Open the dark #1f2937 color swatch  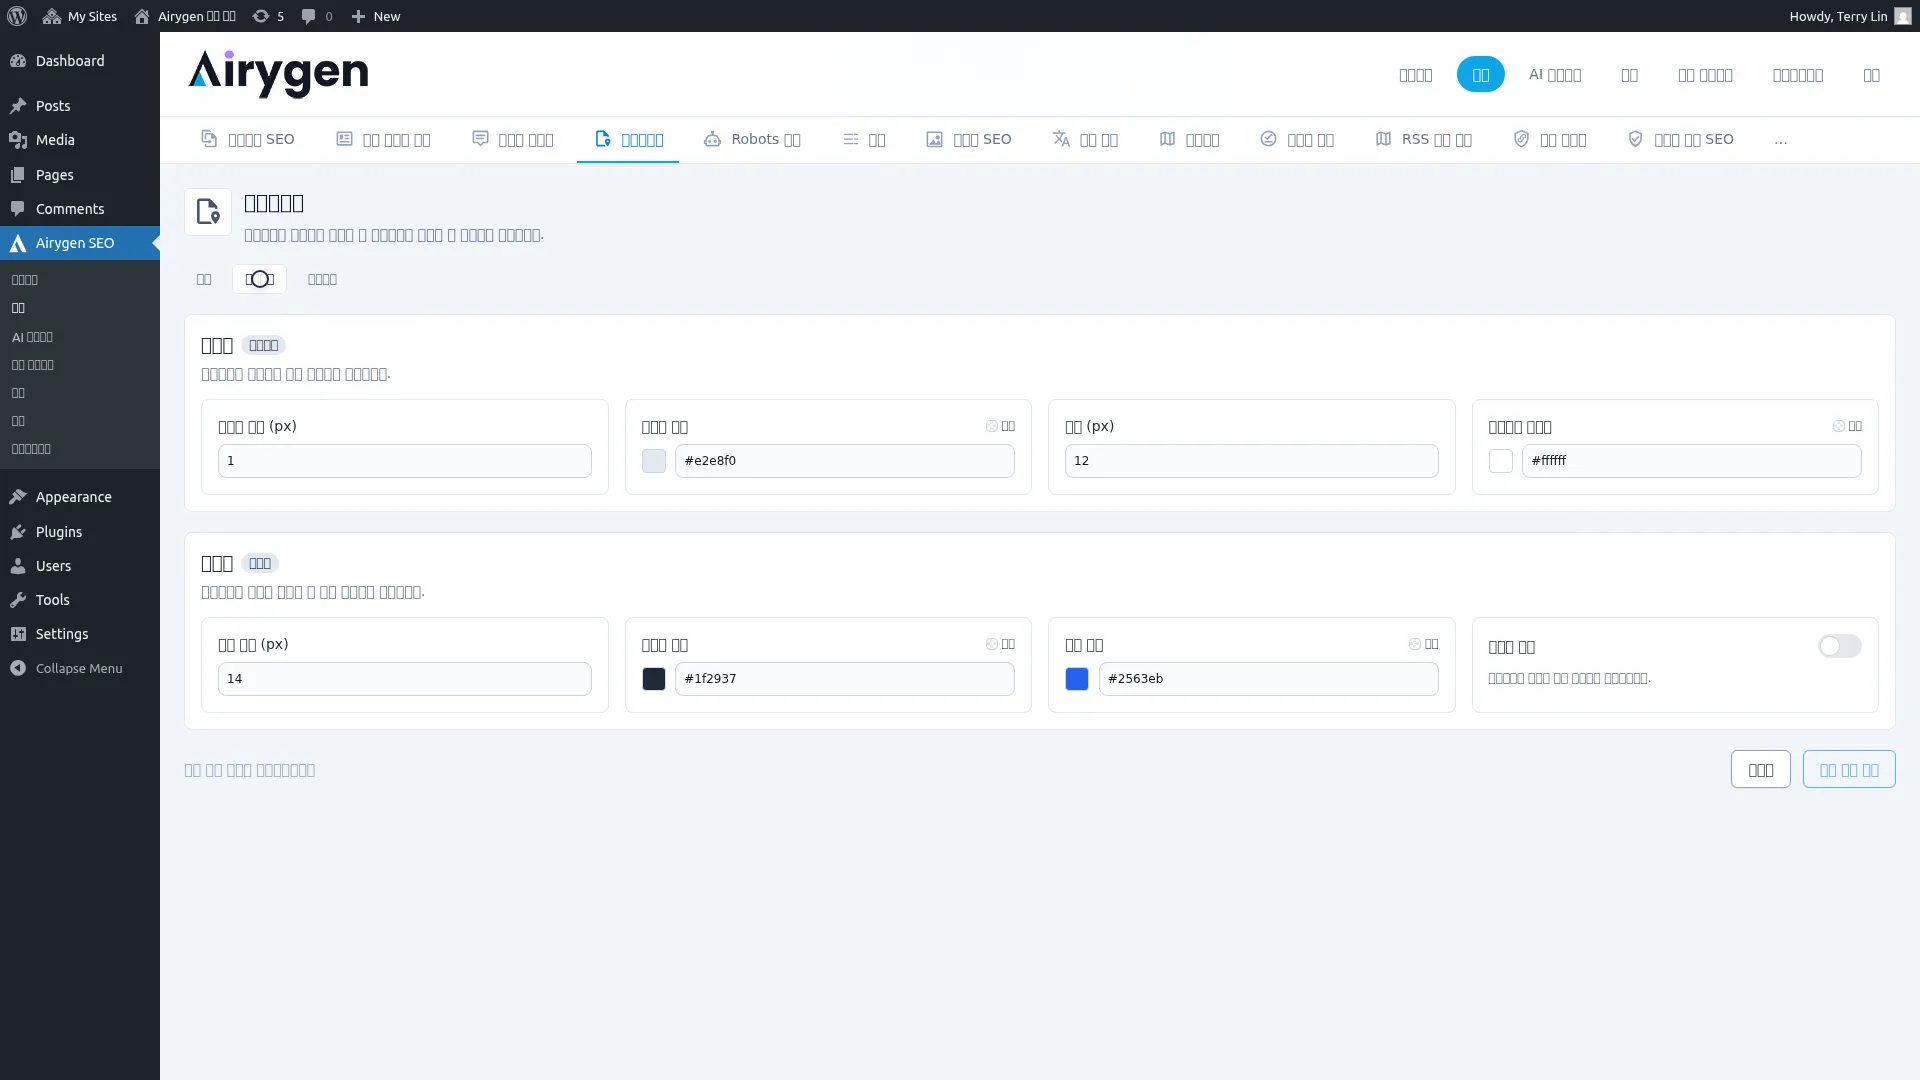[x=654, y=679]
